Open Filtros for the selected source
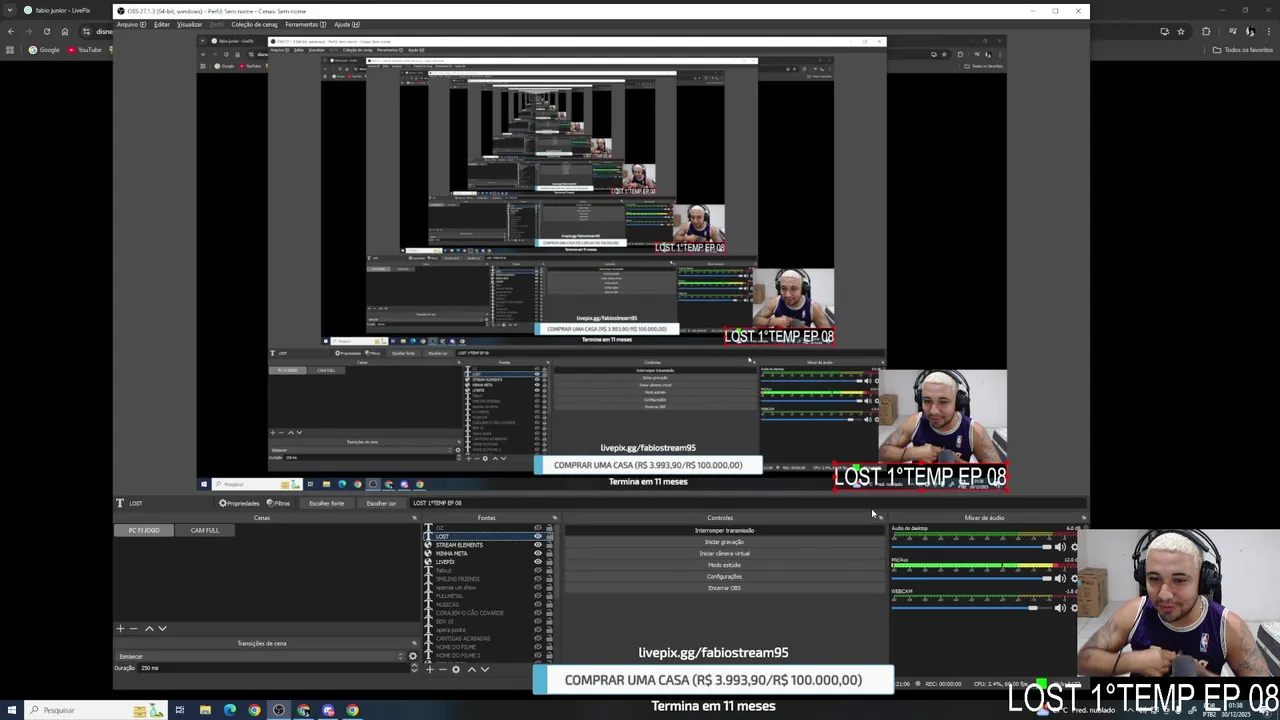1280x720 pixels. tap(278, 503)
